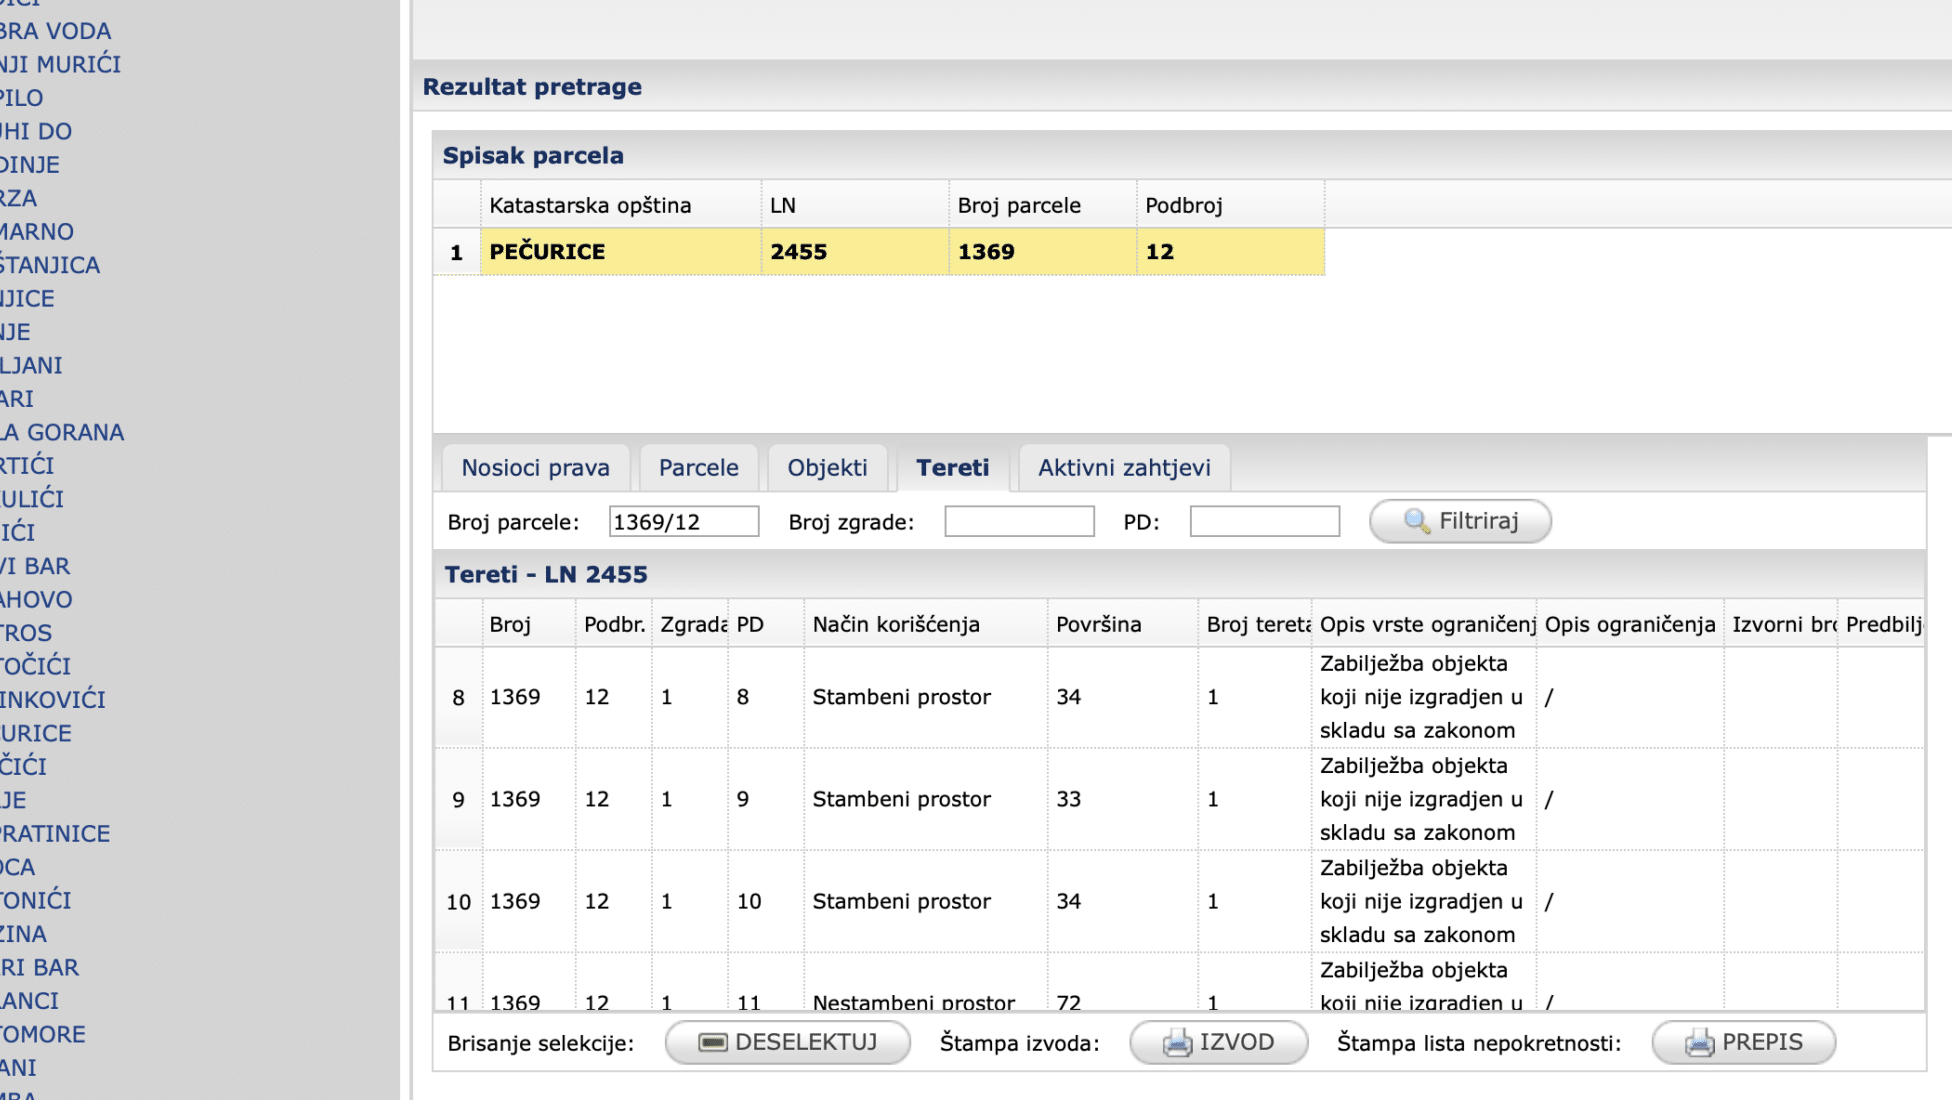Select DOBRA VODA in the sidebar list
This screenshot has width=1952, height=1100.
point(55,31)
